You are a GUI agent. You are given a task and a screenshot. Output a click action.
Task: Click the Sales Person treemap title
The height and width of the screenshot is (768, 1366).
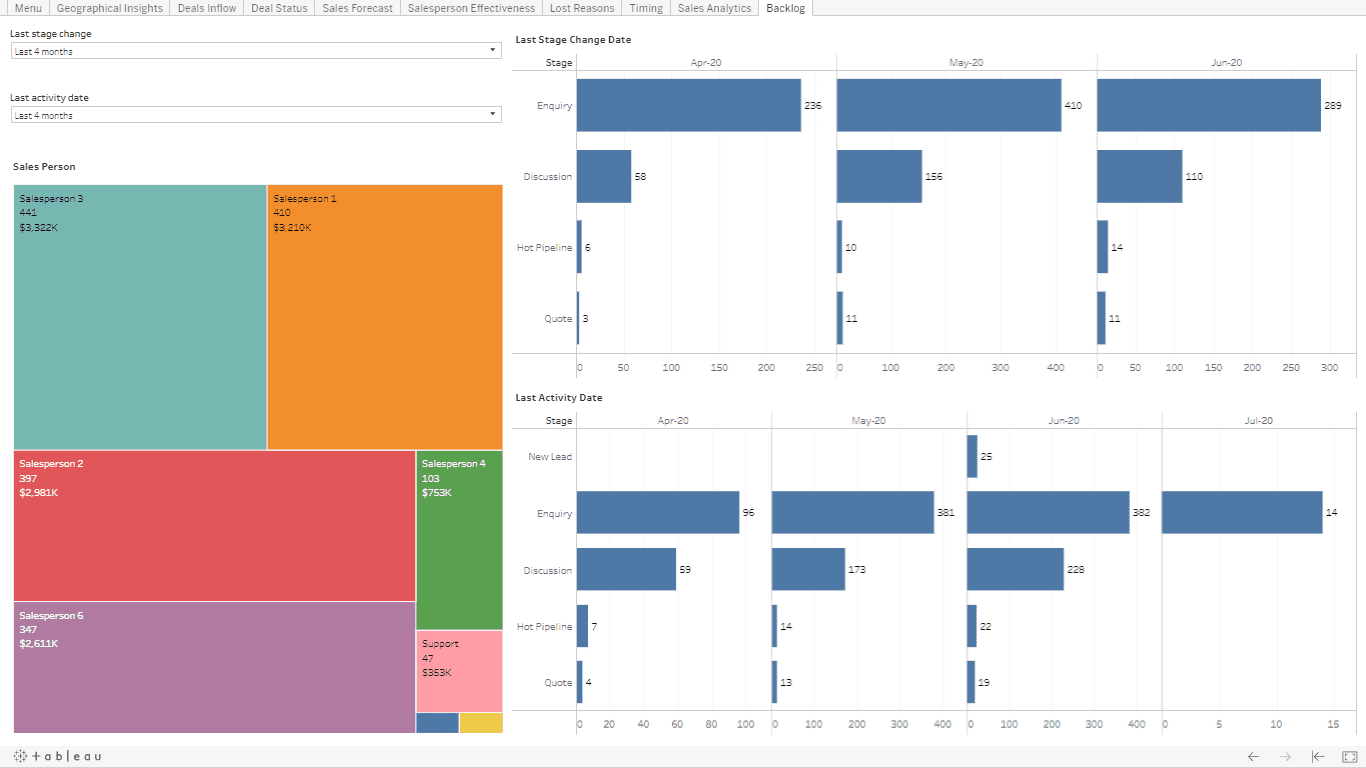point(44,167)
